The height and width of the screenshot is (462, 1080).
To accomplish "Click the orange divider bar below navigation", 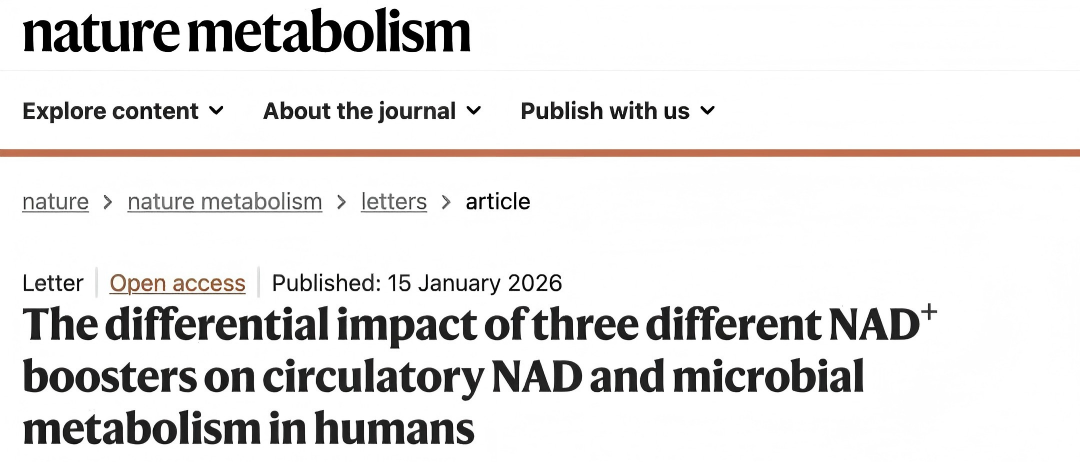I will [x=540, y=152].
